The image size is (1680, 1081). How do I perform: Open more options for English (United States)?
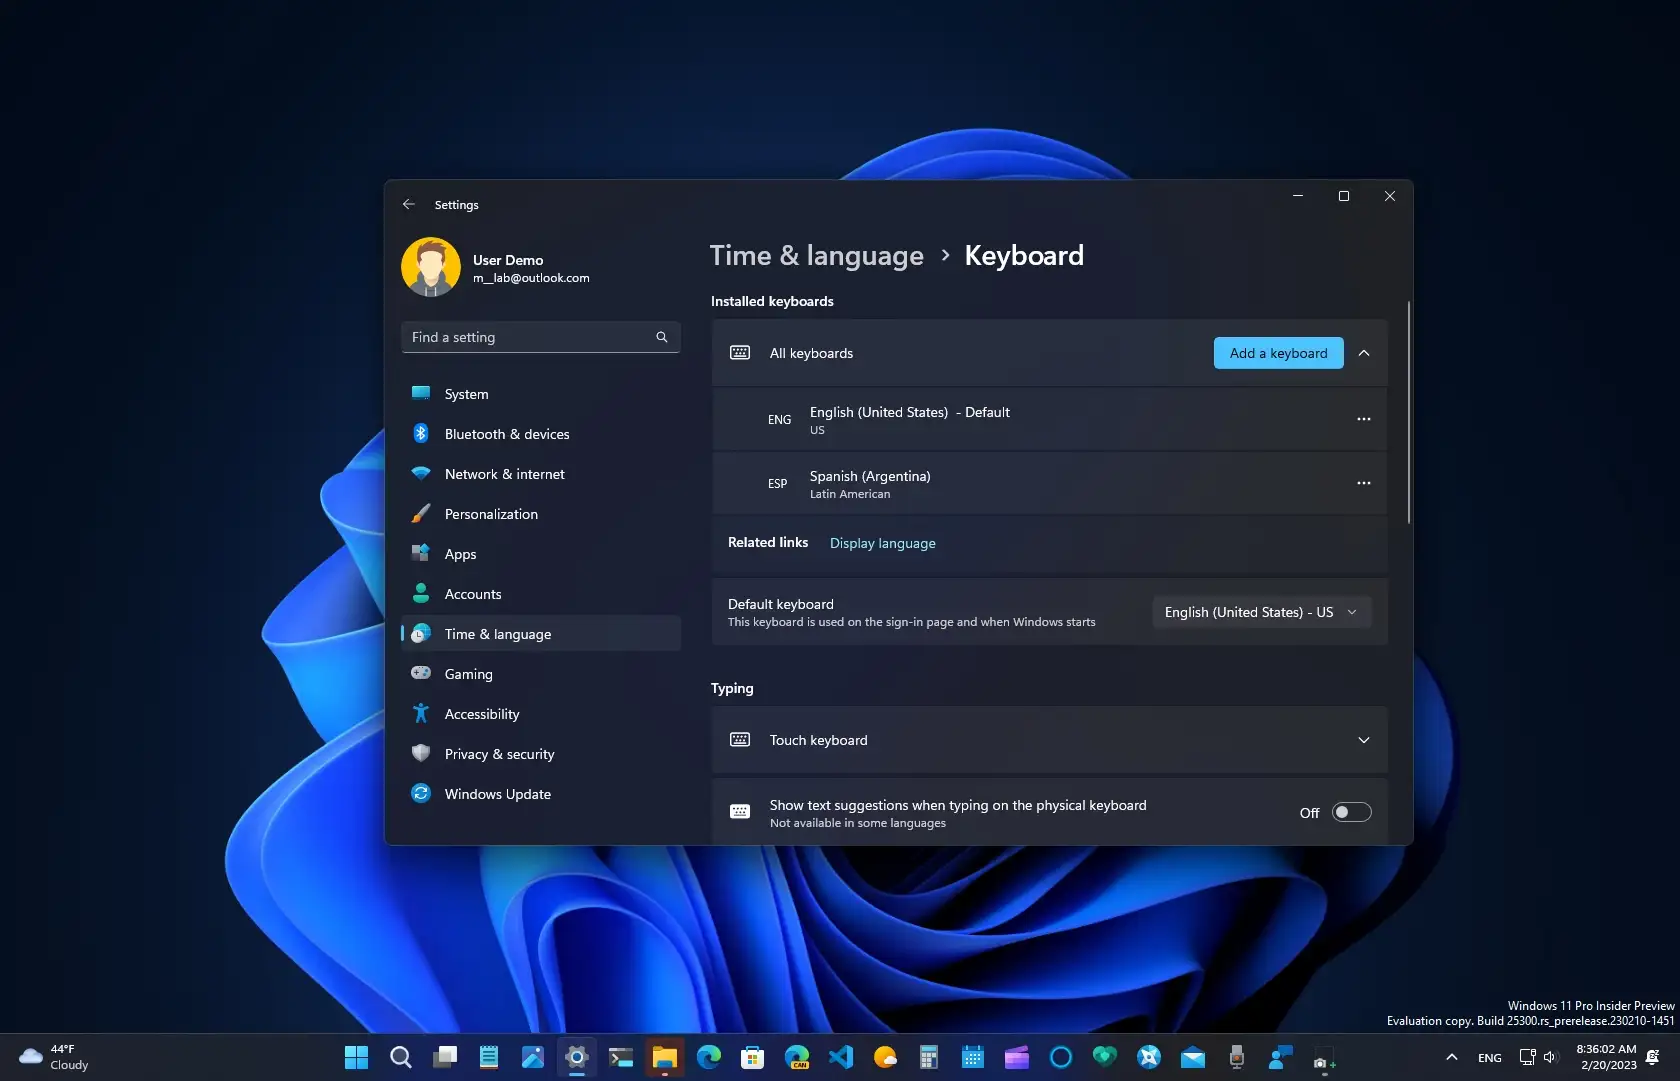pos(1363,419)
